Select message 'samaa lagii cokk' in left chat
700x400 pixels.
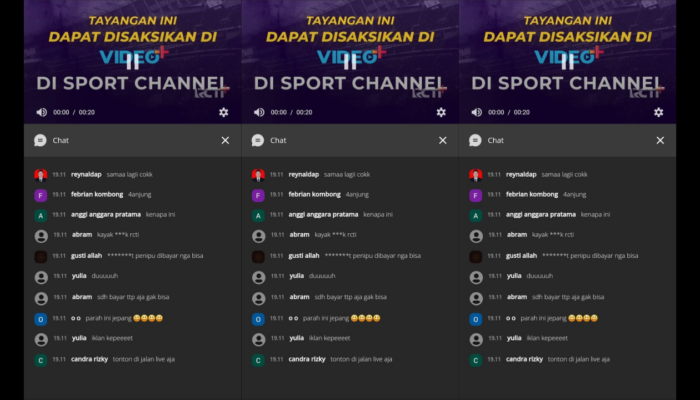[129, 175]
